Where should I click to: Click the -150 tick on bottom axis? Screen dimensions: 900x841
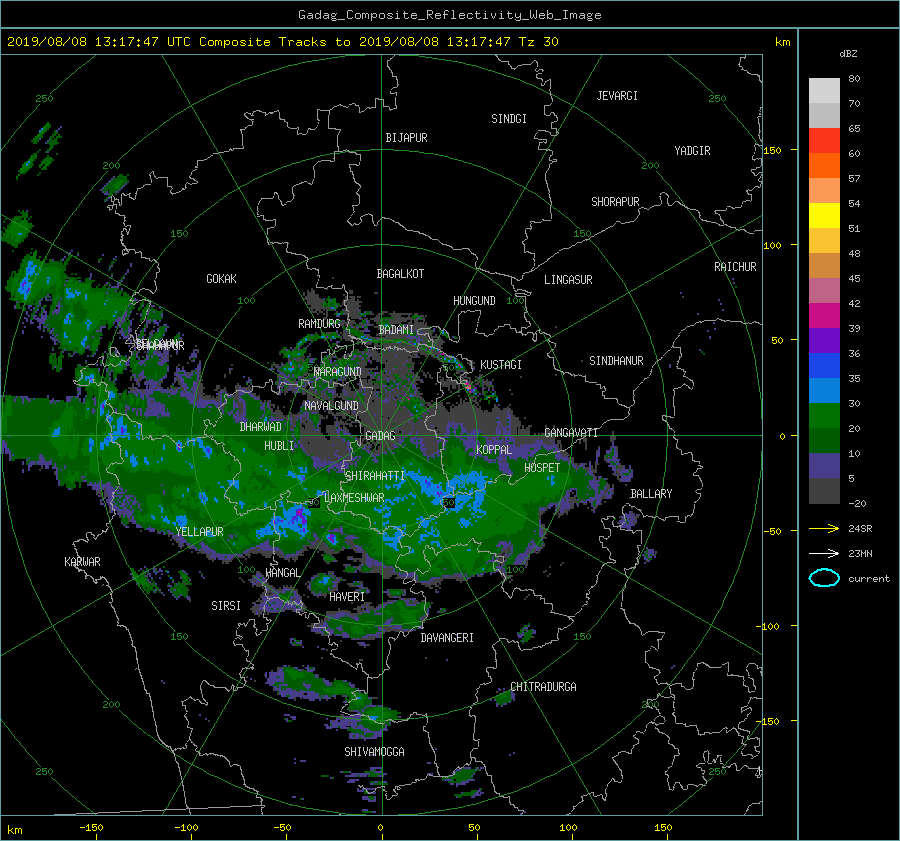point(91,827)
